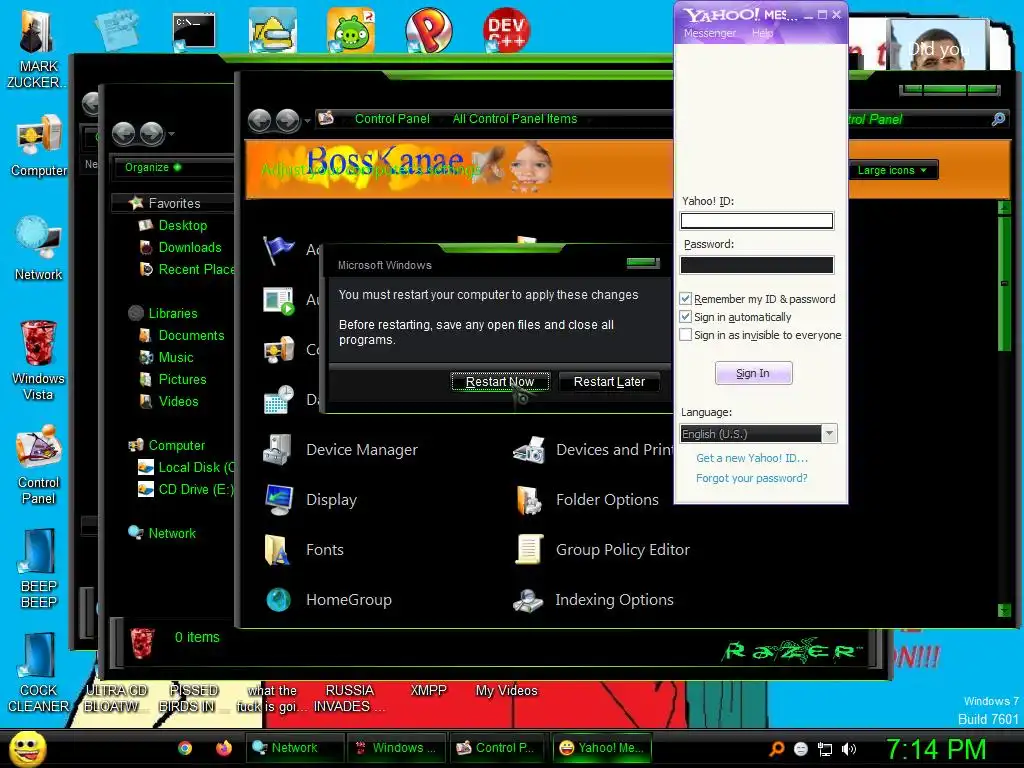Switch to Yahoo! Messenger taskbar window
This screenshot has height=768, width=1024.
point(602,748)
